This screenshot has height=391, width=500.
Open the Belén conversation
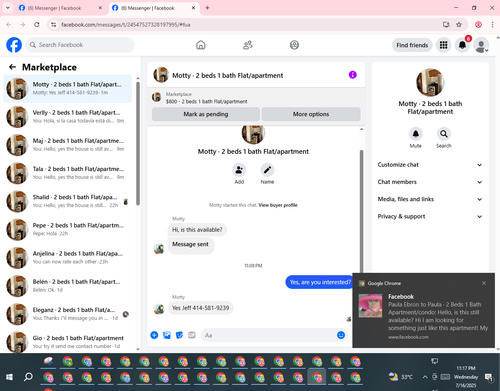(68, 286)
